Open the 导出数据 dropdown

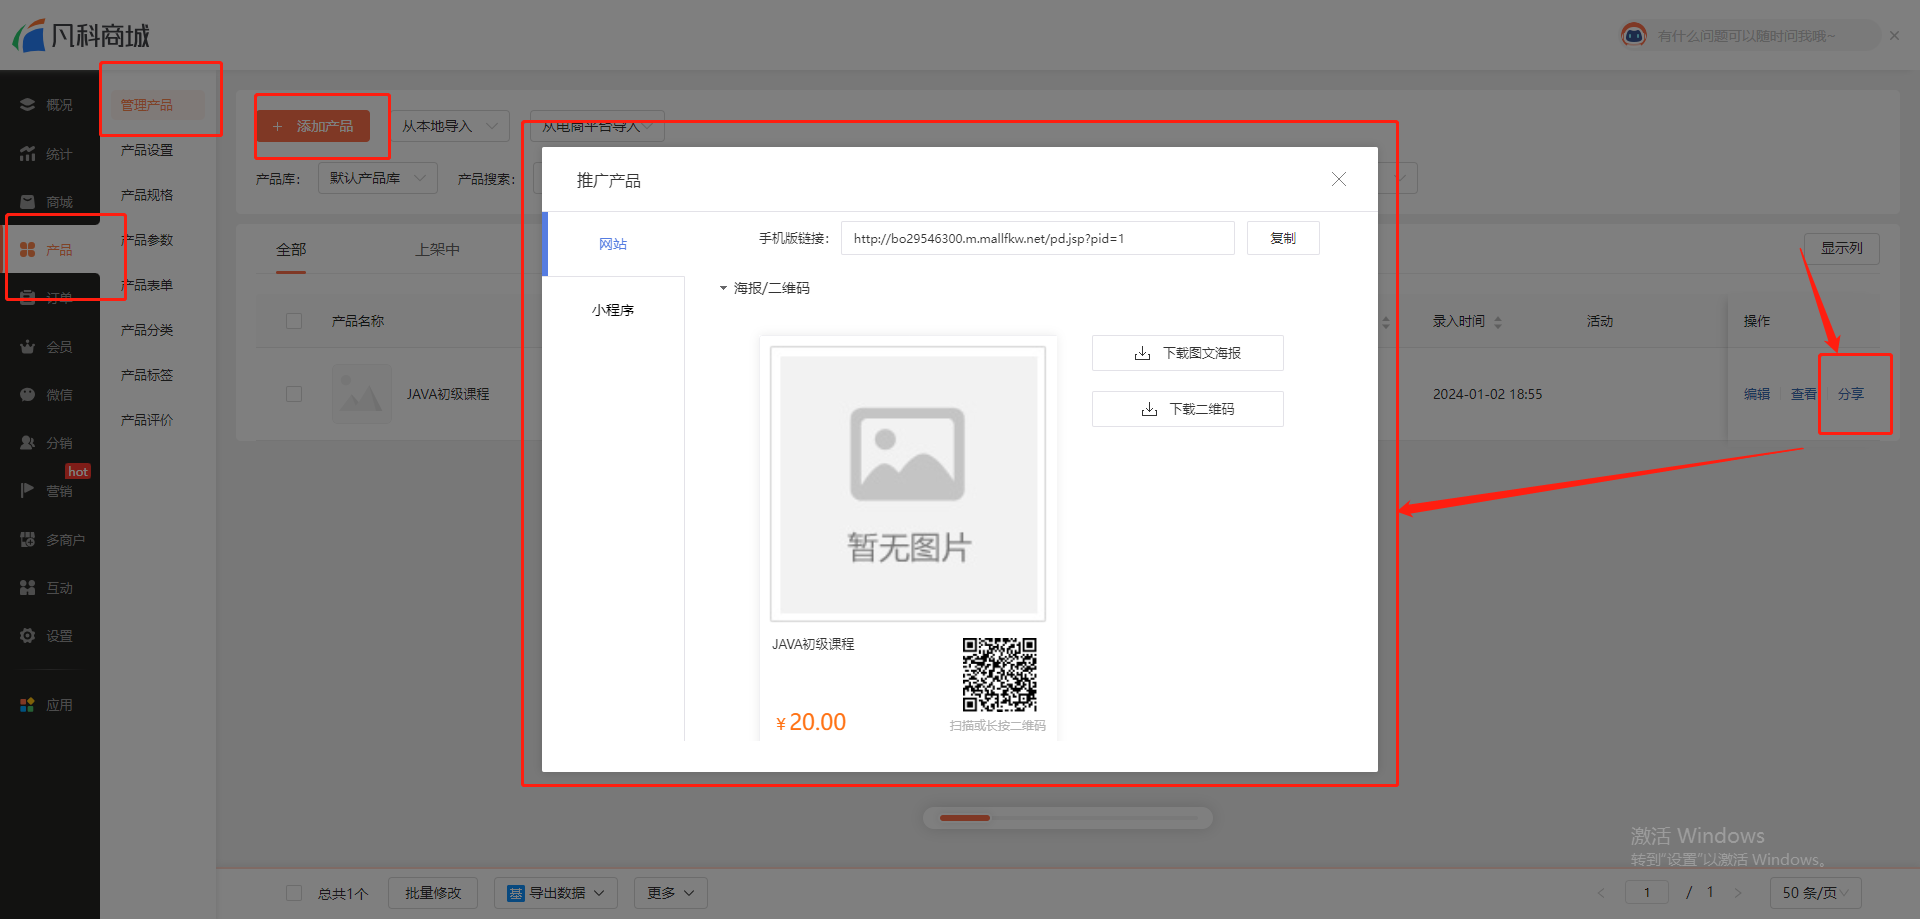(x=556, y=893)
